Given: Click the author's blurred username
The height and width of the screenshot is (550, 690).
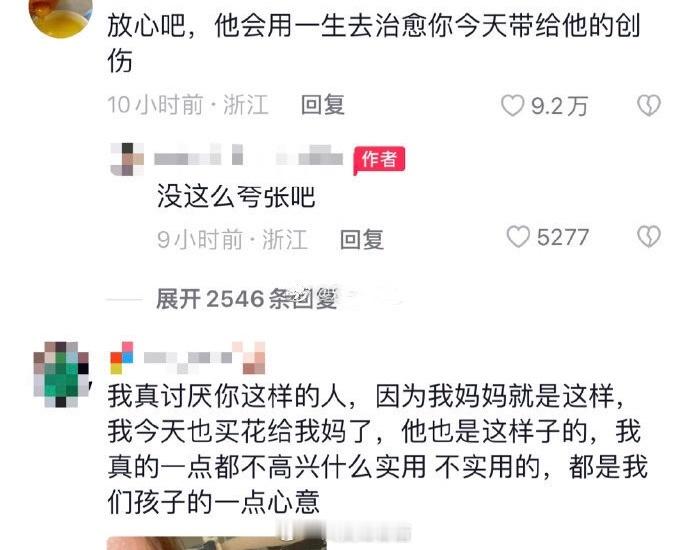Looking at the screenshot, I should pyautogui.click(x=249, y=155).
